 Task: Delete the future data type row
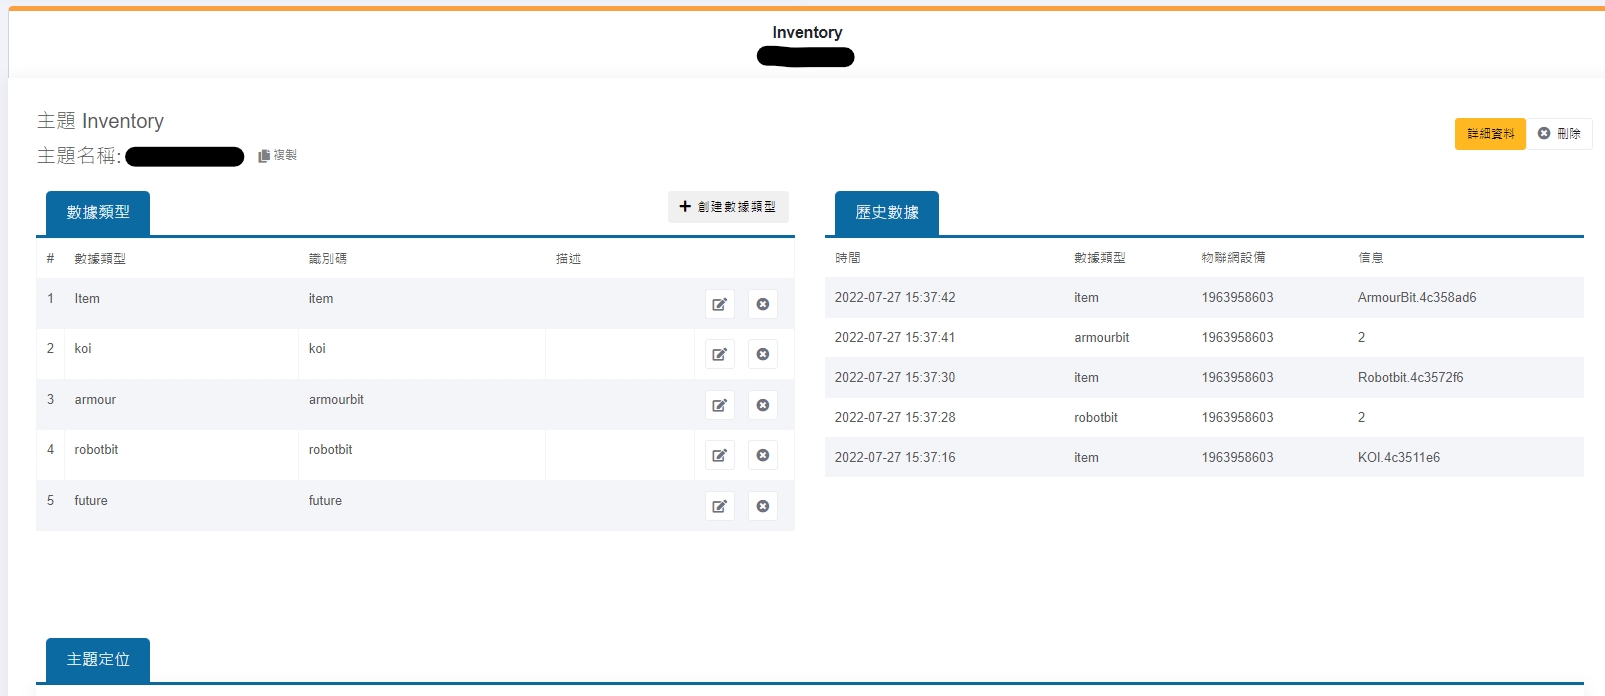click(x=763, y=506)
